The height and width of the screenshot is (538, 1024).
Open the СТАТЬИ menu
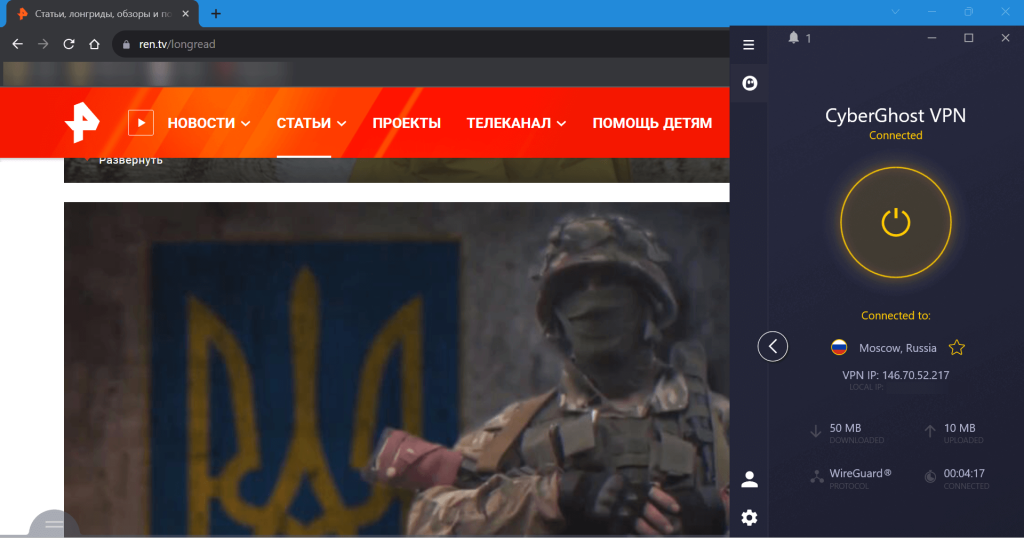pos(304,123)
